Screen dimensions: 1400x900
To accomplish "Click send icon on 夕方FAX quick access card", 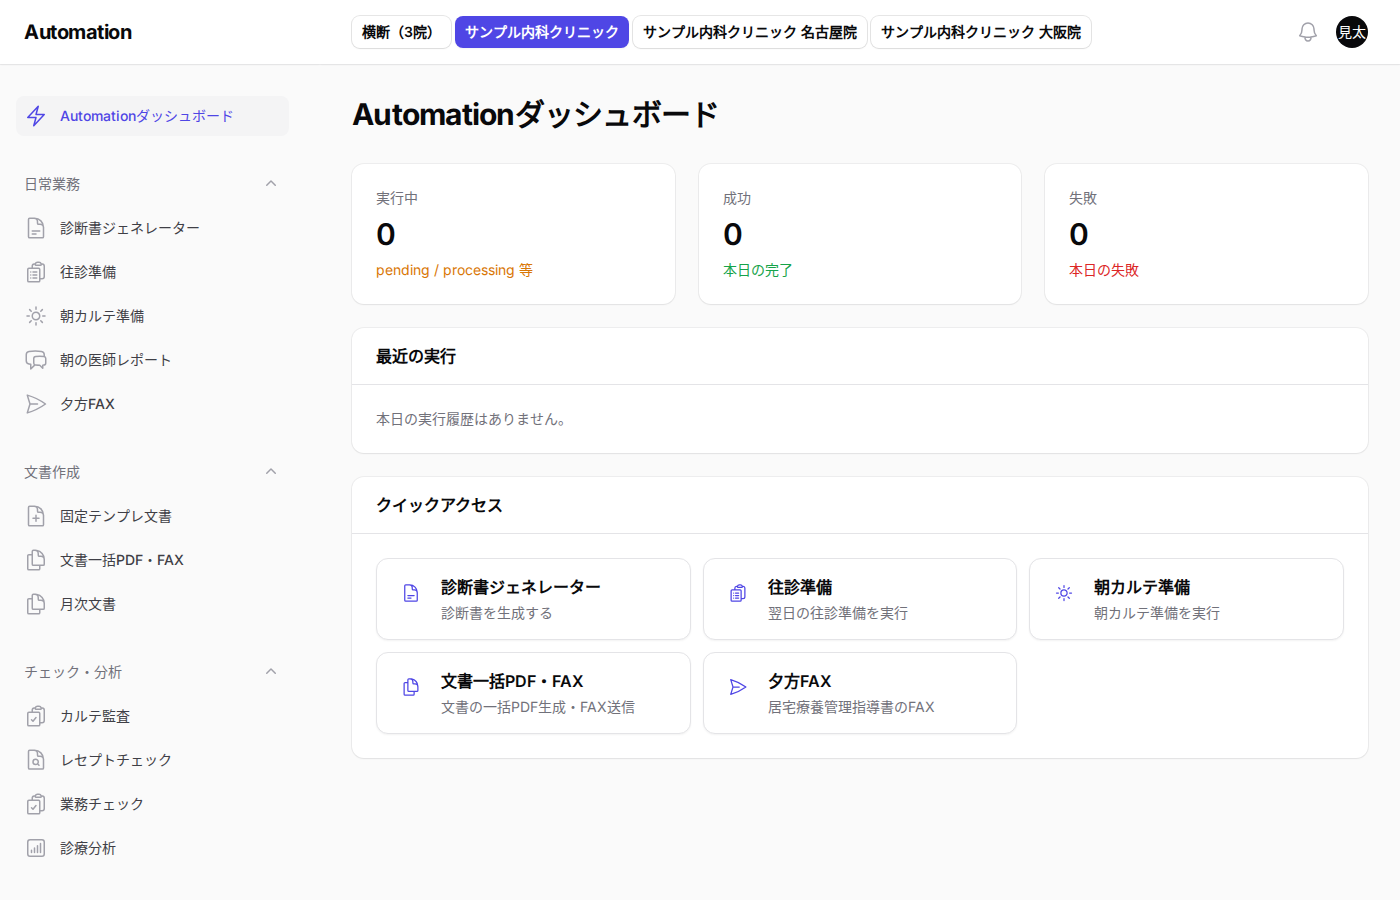I will pyautogui.click(x=738, y=687).
